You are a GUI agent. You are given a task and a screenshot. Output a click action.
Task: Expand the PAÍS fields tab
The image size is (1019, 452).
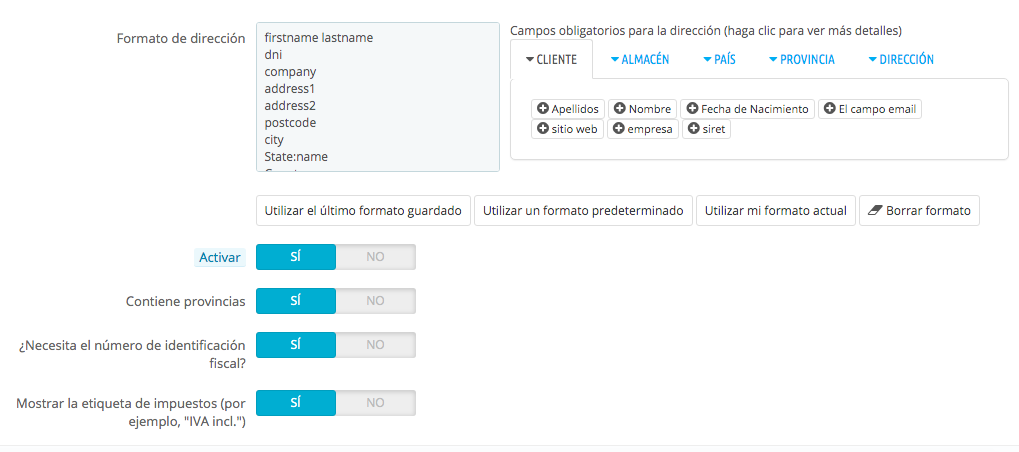click(719, 60)
